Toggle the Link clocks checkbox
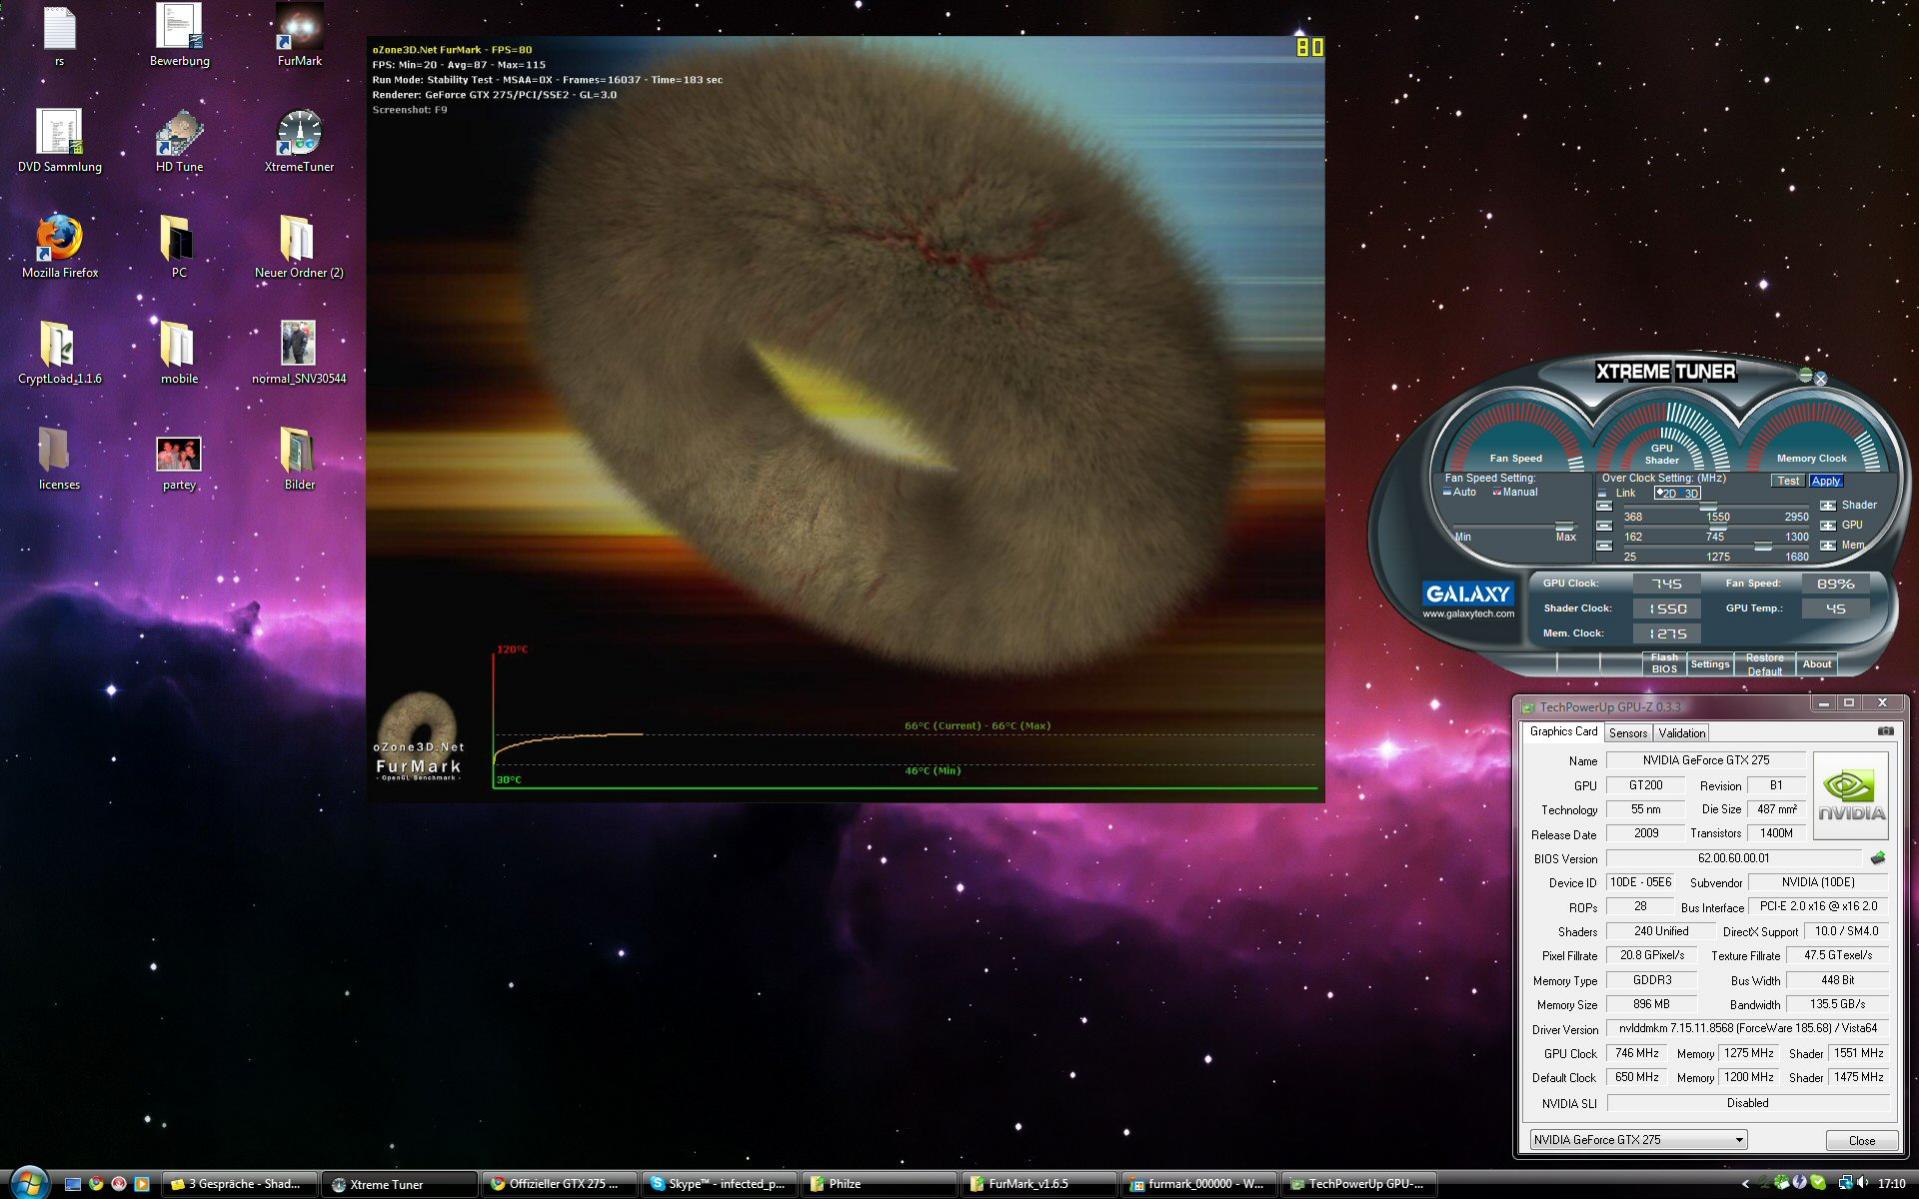The width and height of the screenshot is (1919, 1199). [x=1602, y=493]
